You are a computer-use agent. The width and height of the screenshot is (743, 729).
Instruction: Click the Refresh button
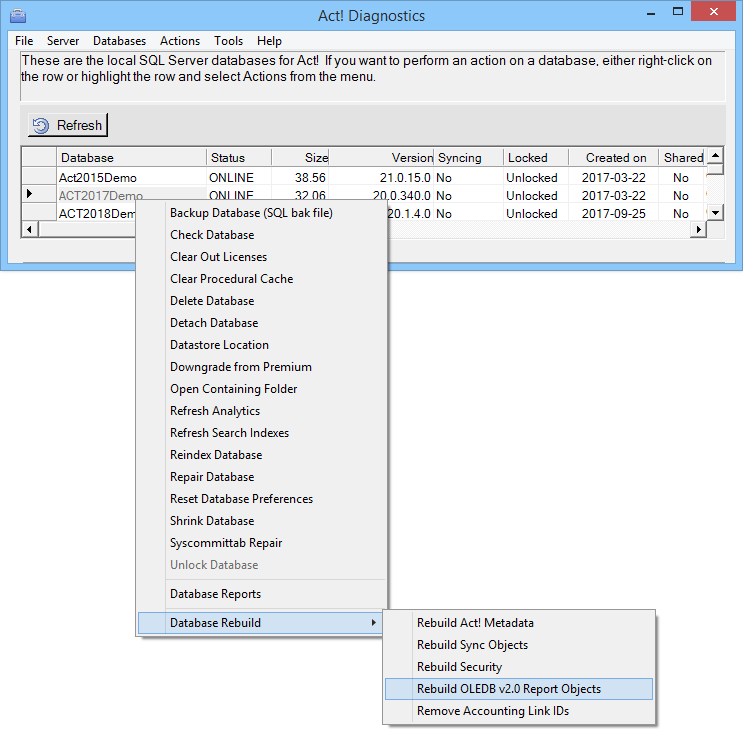click(68, 125)
